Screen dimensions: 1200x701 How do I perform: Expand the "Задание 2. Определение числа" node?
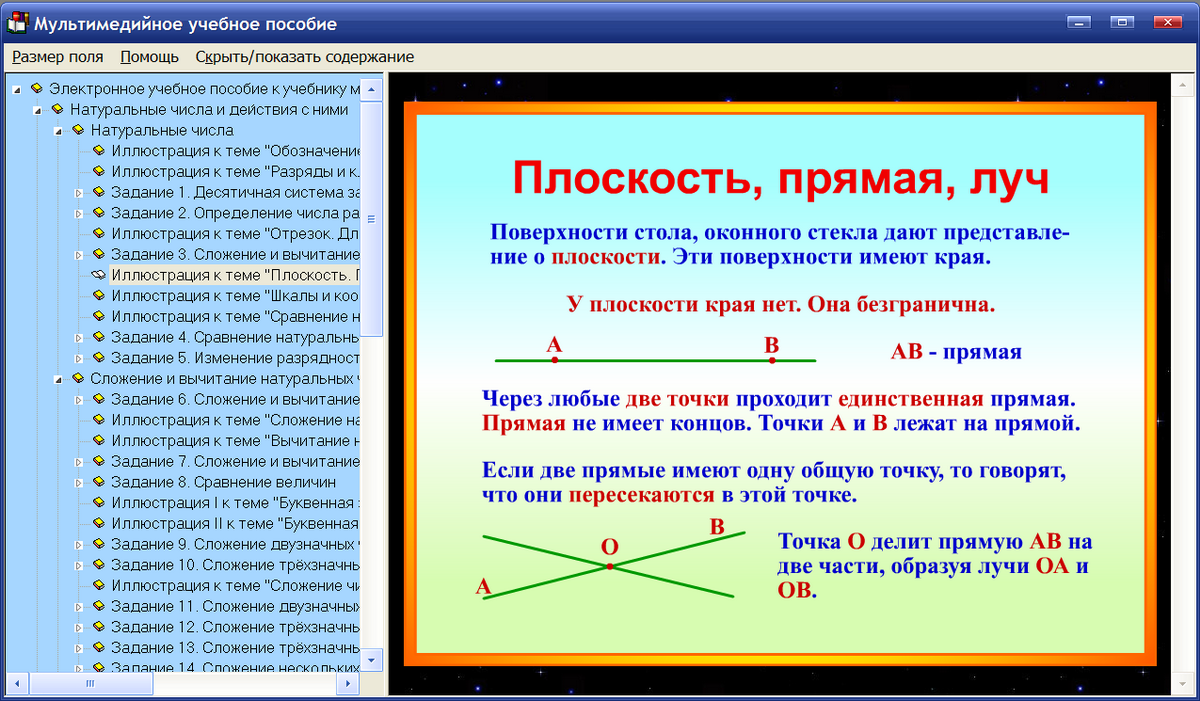(80, 213)
